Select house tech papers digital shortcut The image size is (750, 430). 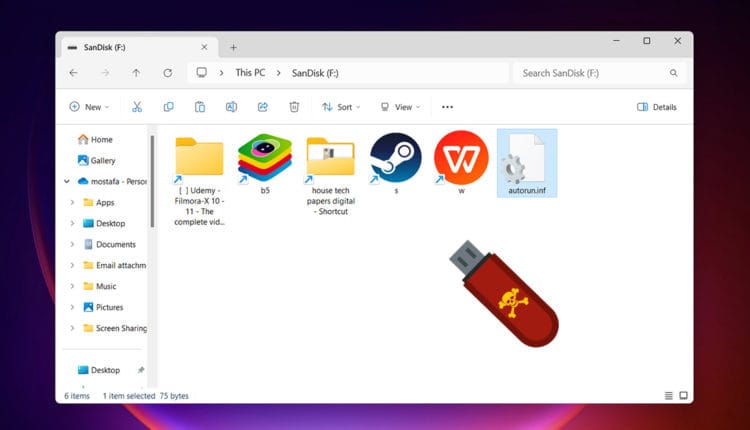click(x=331, y=175)
